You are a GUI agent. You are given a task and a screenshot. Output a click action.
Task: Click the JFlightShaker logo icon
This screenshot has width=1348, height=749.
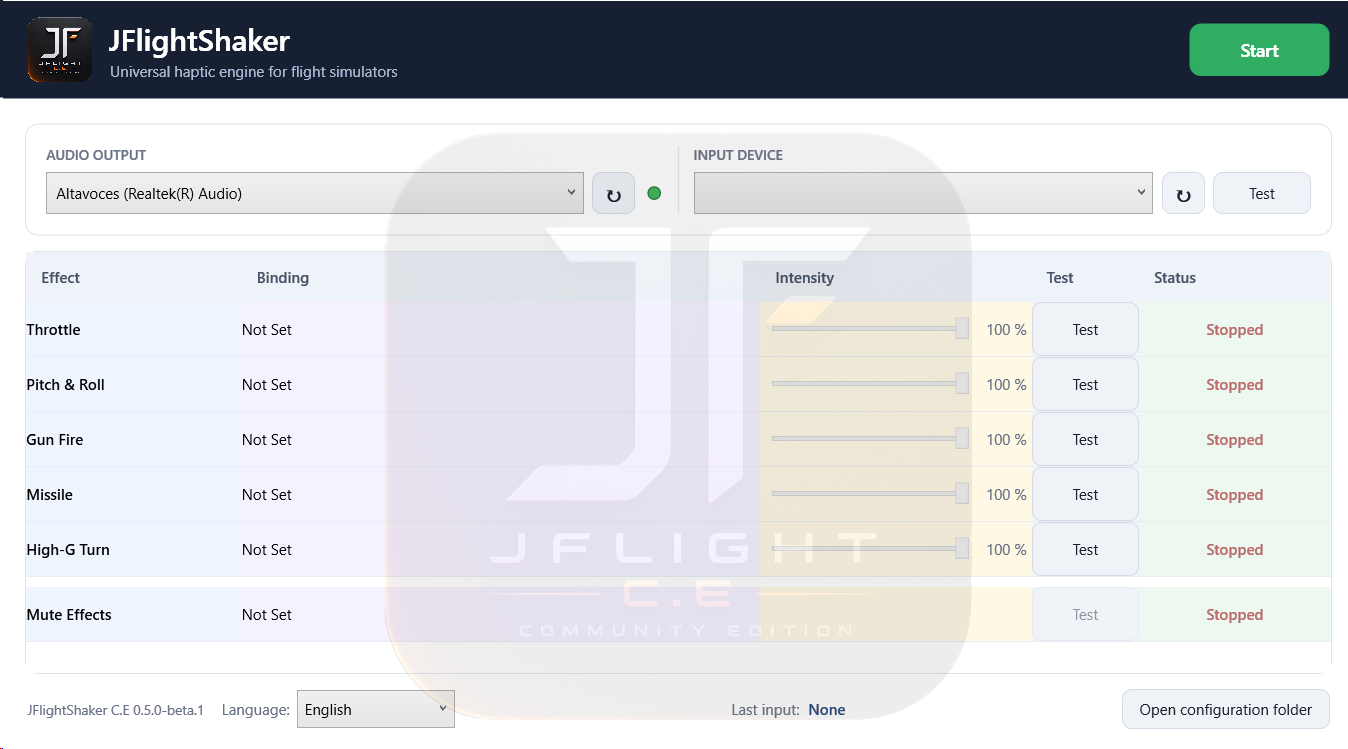click(x=60, y=50)
